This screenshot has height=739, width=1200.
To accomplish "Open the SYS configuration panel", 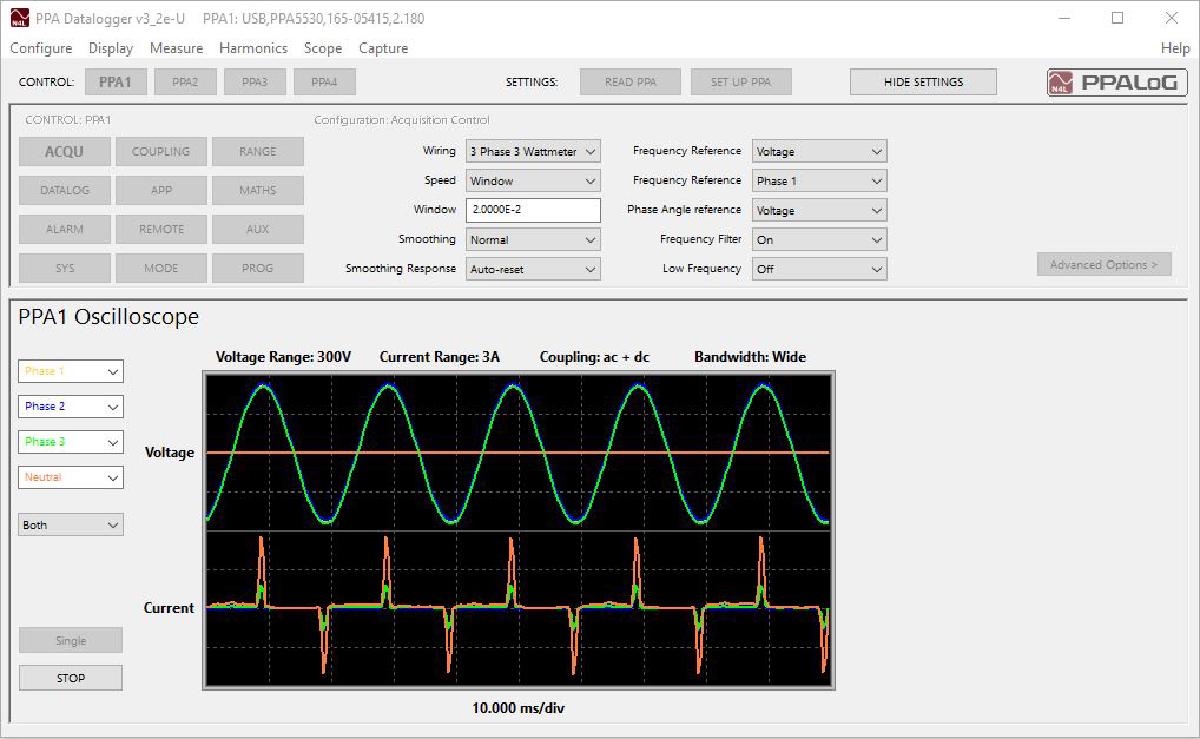I will 64,267.
